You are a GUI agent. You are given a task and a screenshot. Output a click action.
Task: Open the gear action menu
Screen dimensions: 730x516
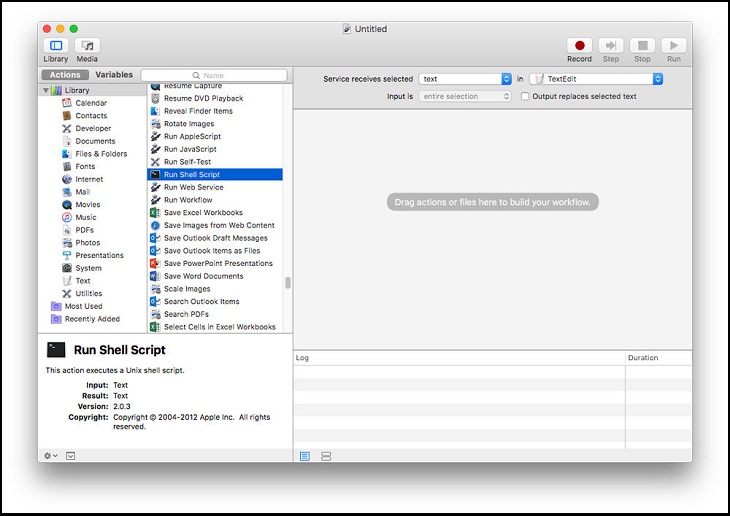click(x=50, y=456)
